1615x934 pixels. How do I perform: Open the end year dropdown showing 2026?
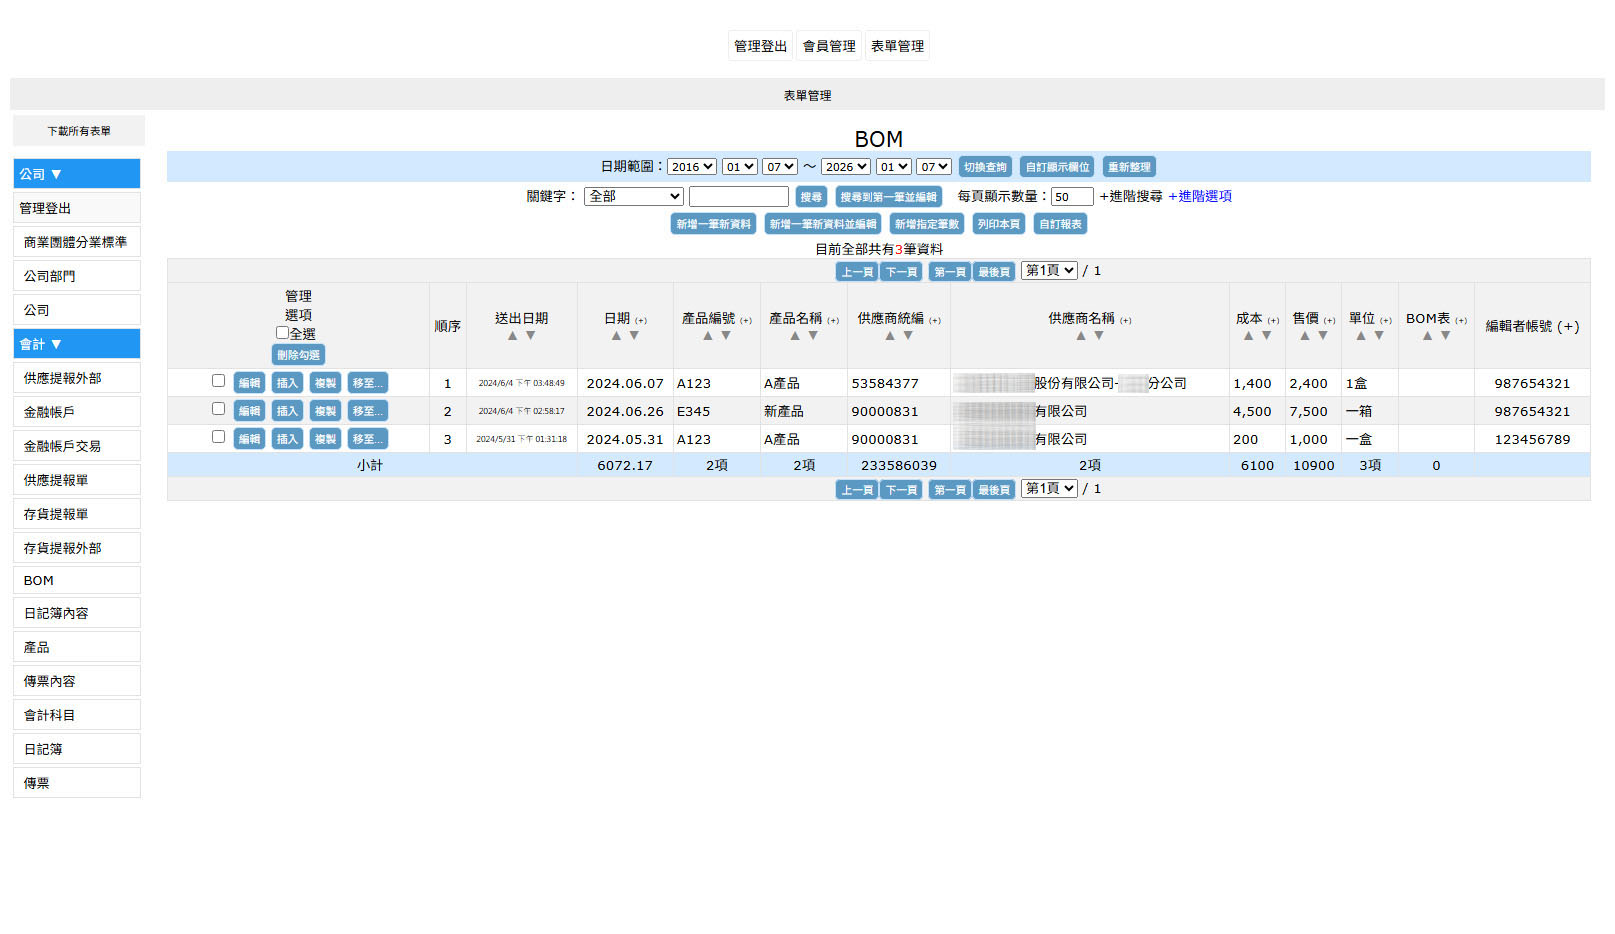tap(846, 167)
